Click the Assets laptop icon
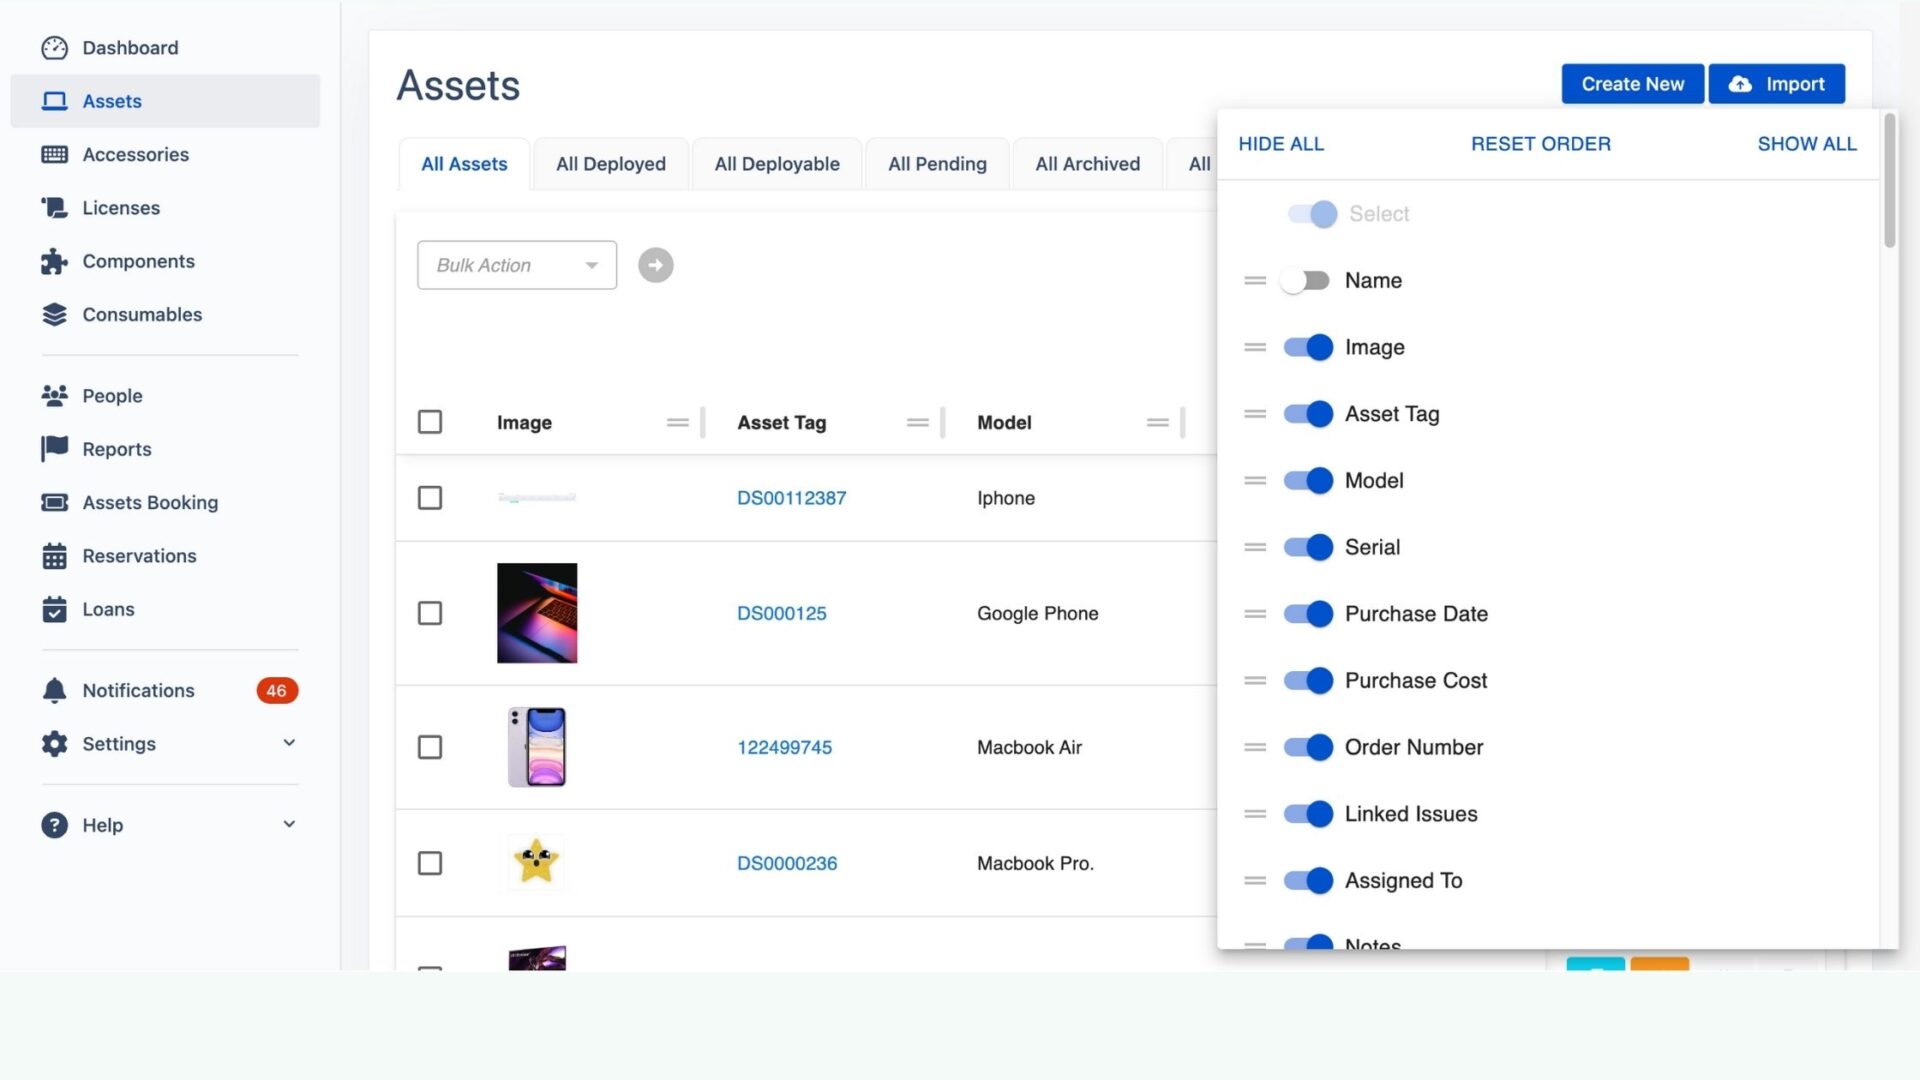 coord(54,101)
